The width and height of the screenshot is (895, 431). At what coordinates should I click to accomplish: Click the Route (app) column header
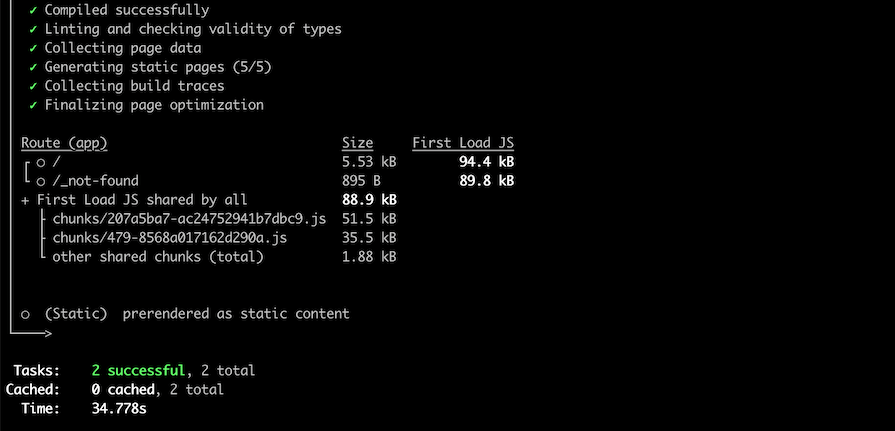click(64, 143)
